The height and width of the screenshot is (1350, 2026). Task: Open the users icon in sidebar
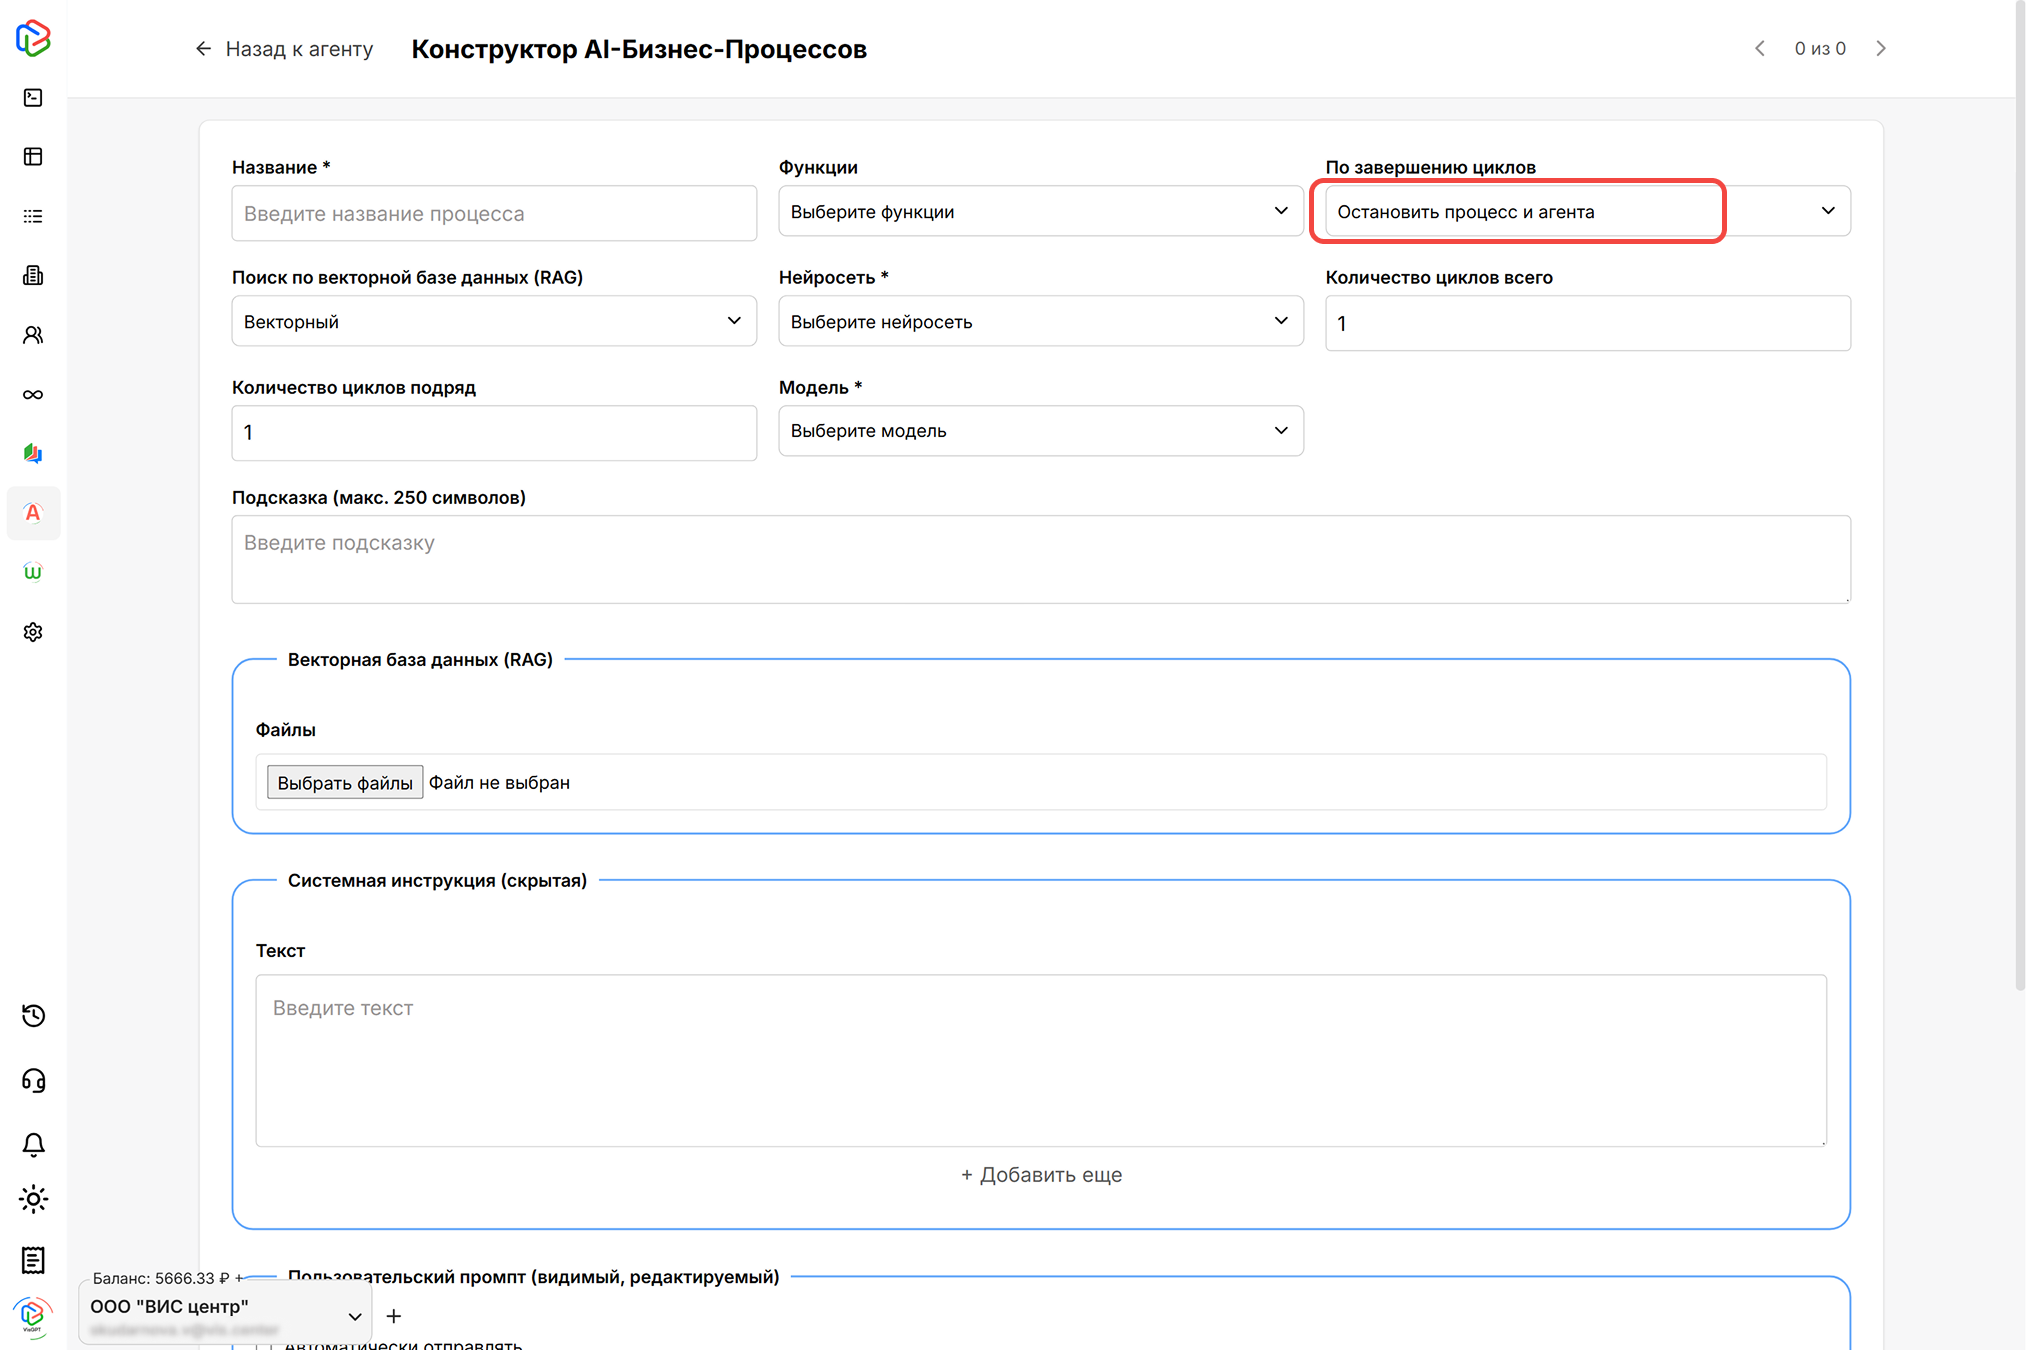[33, 335]
